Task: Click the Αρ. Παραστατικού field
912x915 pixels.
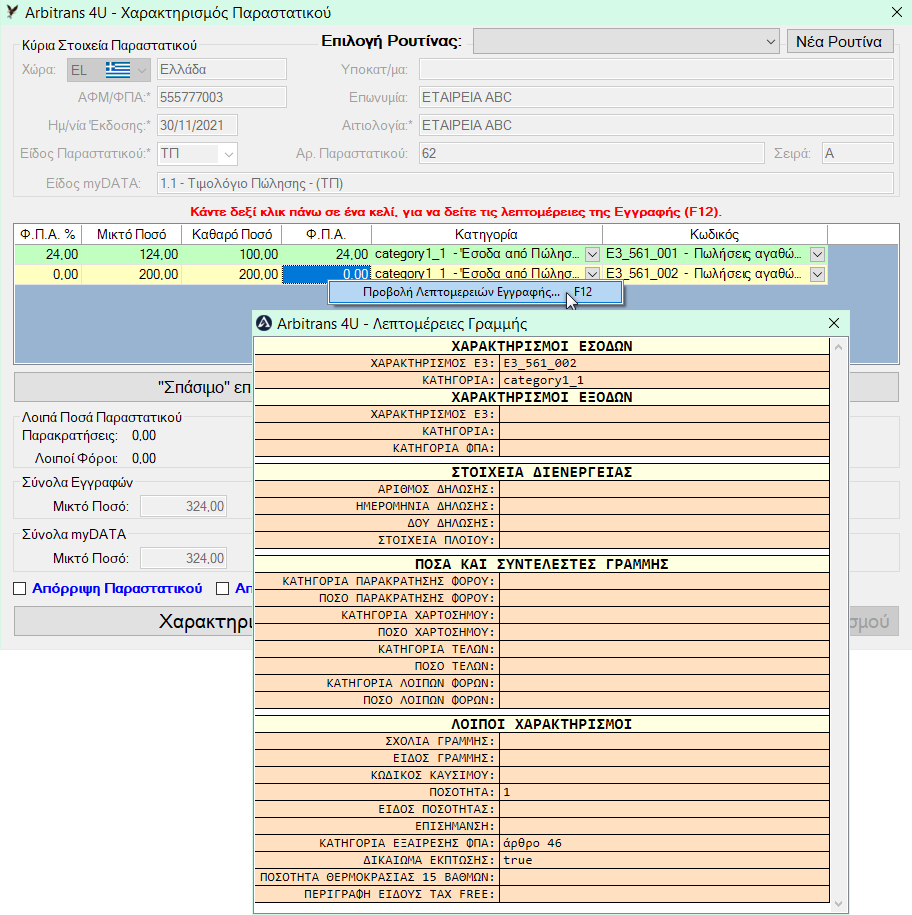Action: coord(592,153)
